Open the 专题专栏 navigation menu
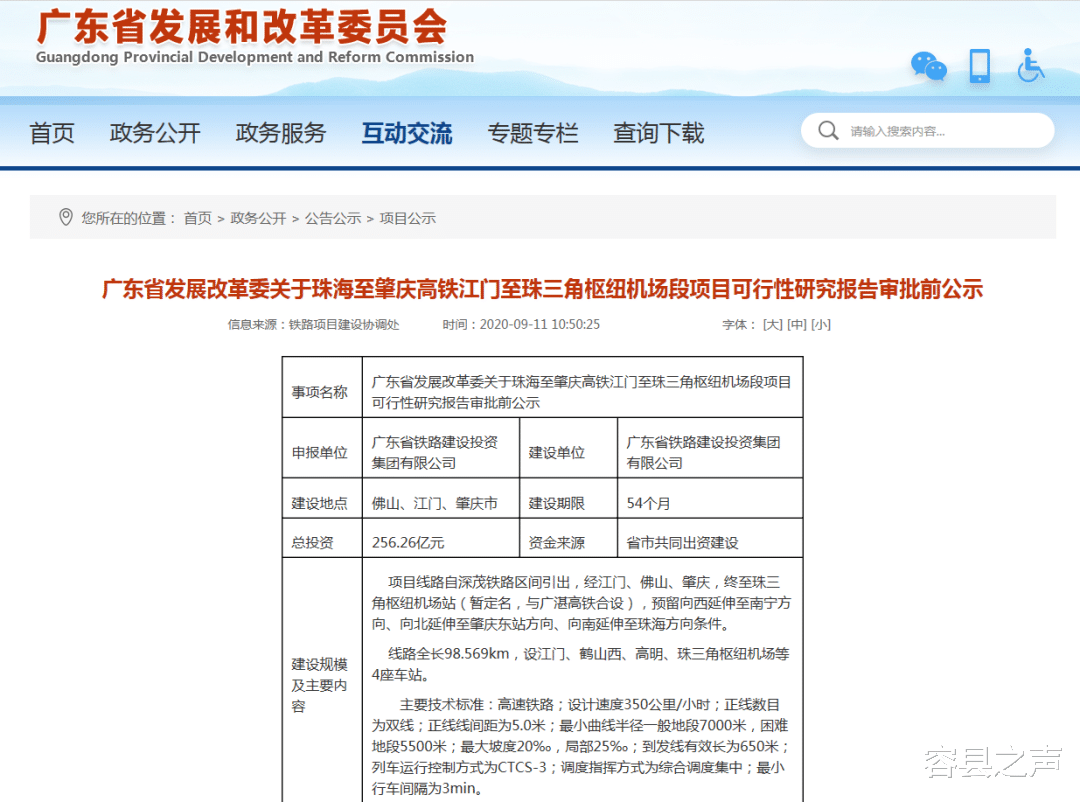This screenshot has width=1080, height=802. [x=533, y=132]
